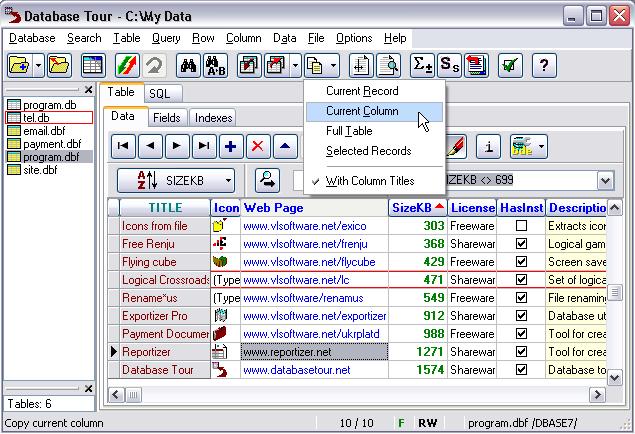
Task: Choose Current Record in copy menu
Action: 374,91
